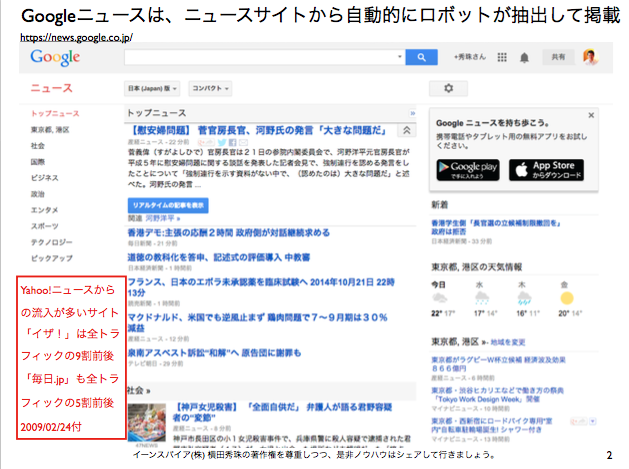Image resolution: width=629 pixels, height=469 pixels.
Task: Open the 神戸女児殺害 headline
Action: point(282,412)
